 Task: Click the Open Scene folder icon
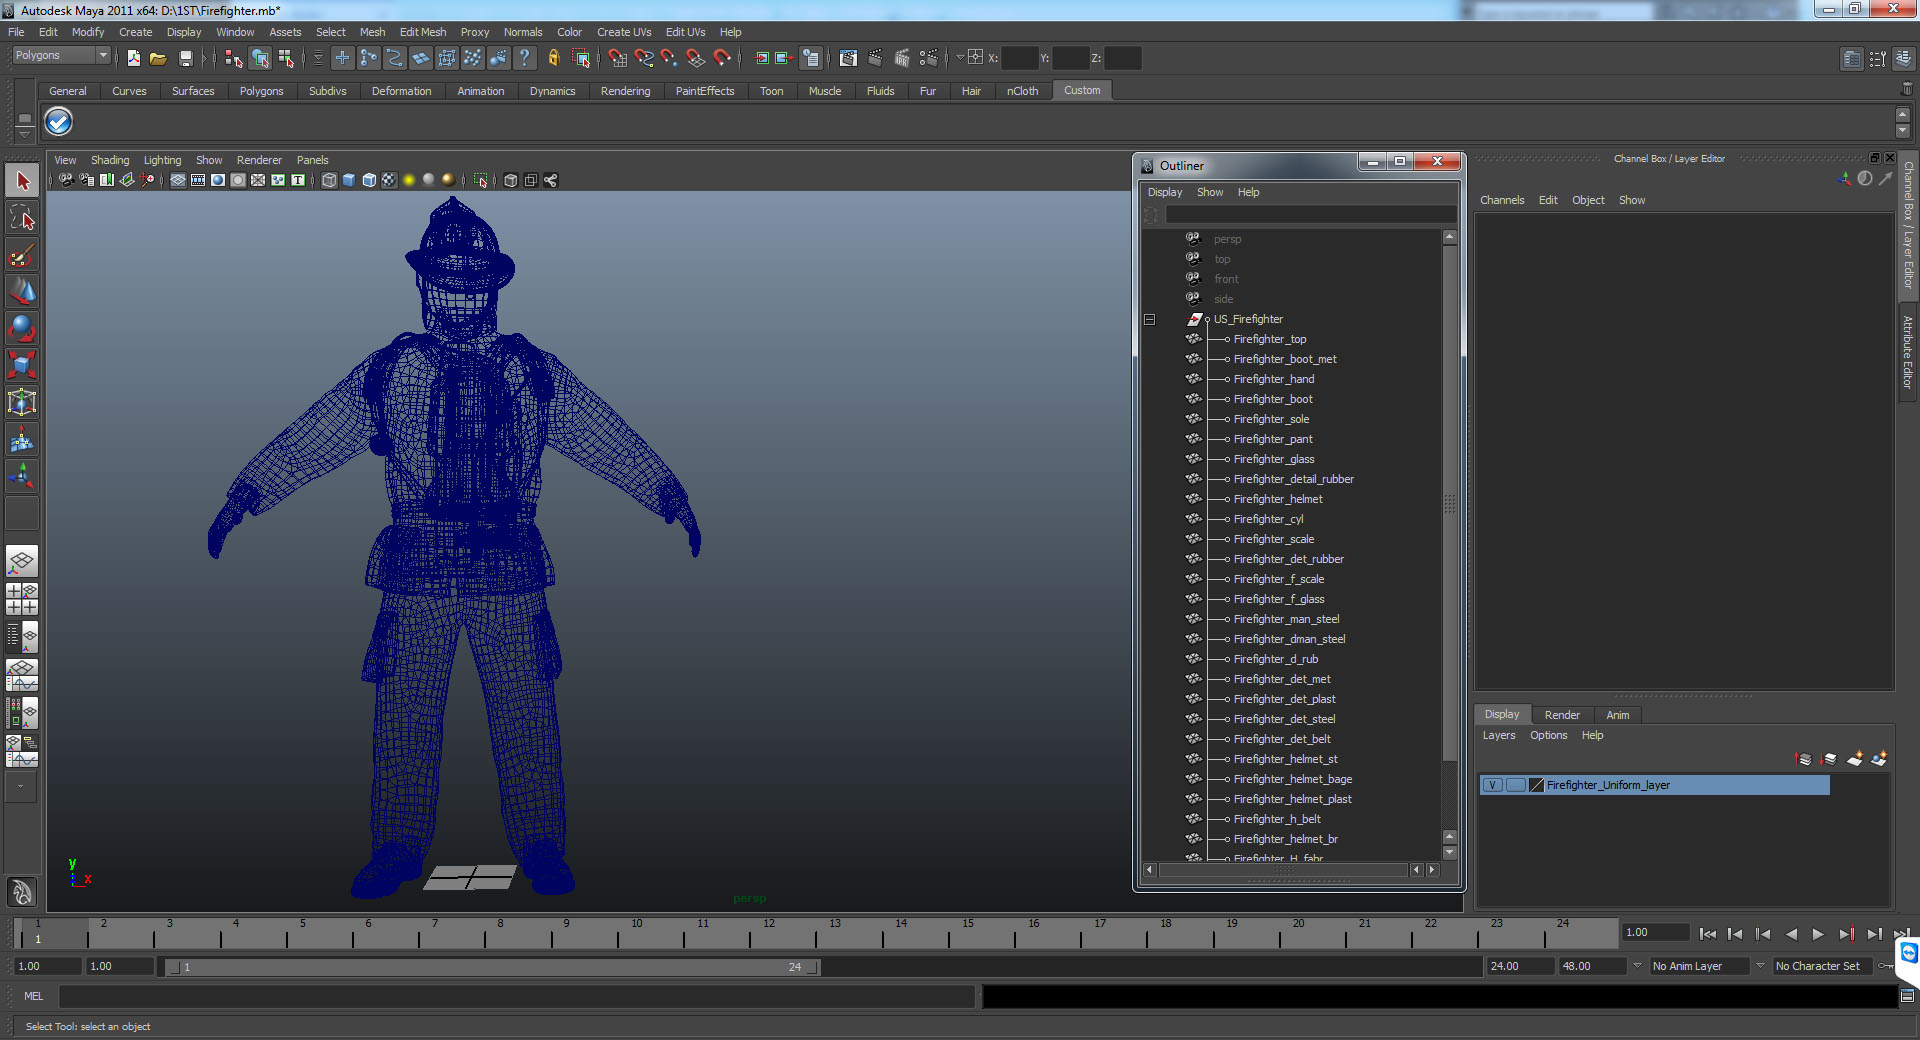[158, 59]
